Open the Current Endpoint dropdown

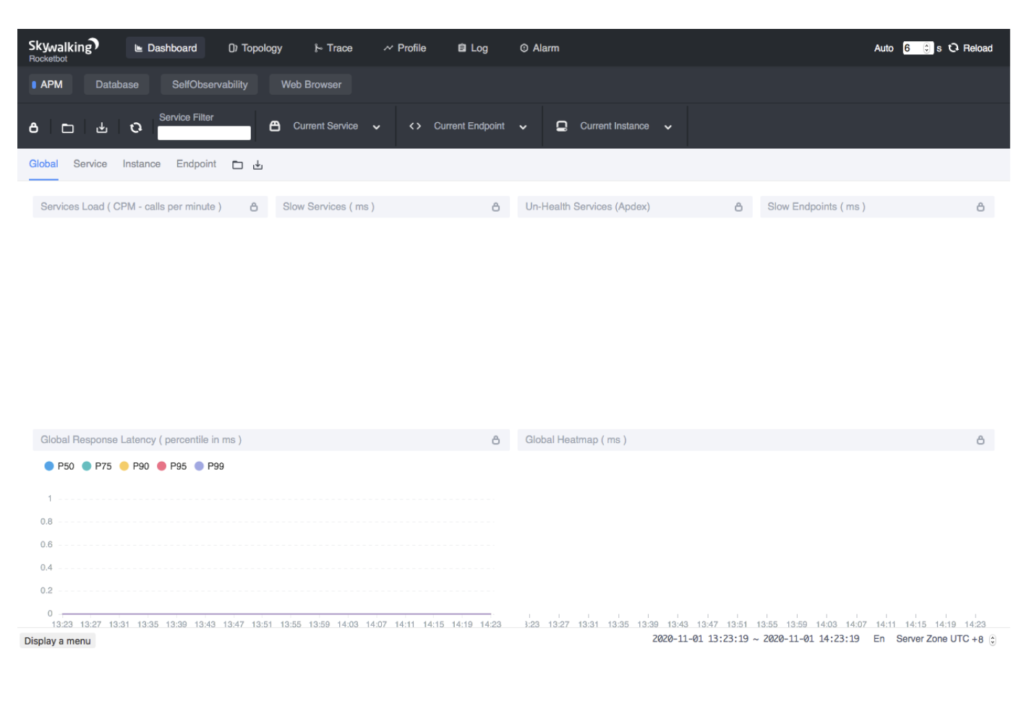coord(522,127)
